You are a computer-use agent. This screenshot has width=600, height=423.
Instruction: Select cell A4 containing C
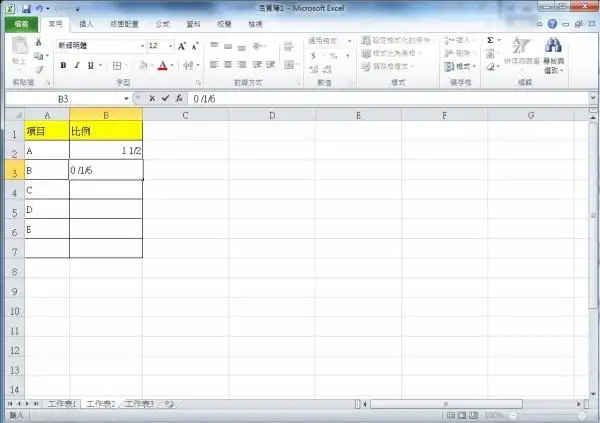coord(47,190)
